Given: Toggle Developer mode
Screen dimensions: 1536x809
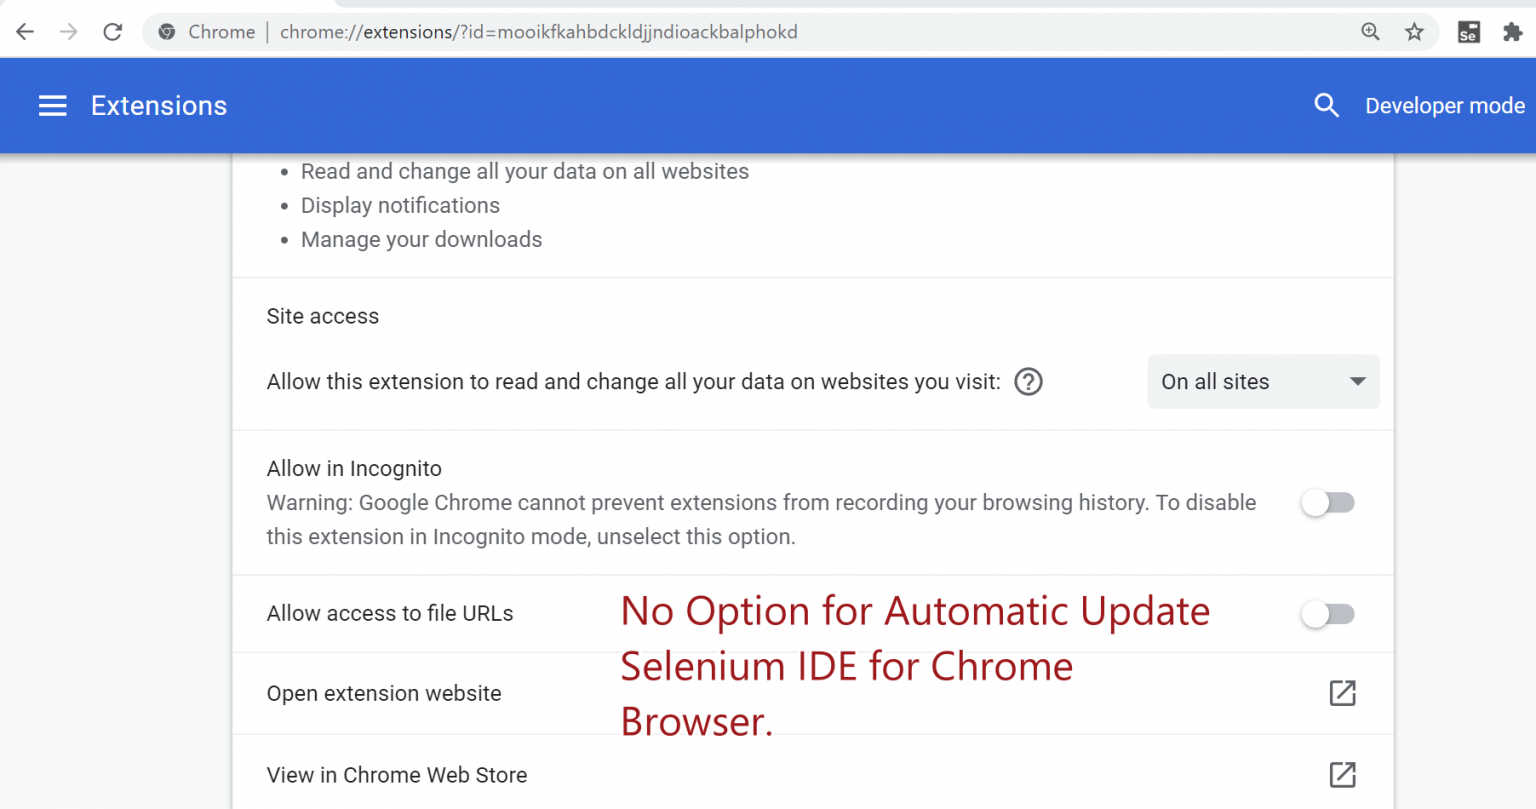Looking at the screenshot, I should tap(1444, 105).
